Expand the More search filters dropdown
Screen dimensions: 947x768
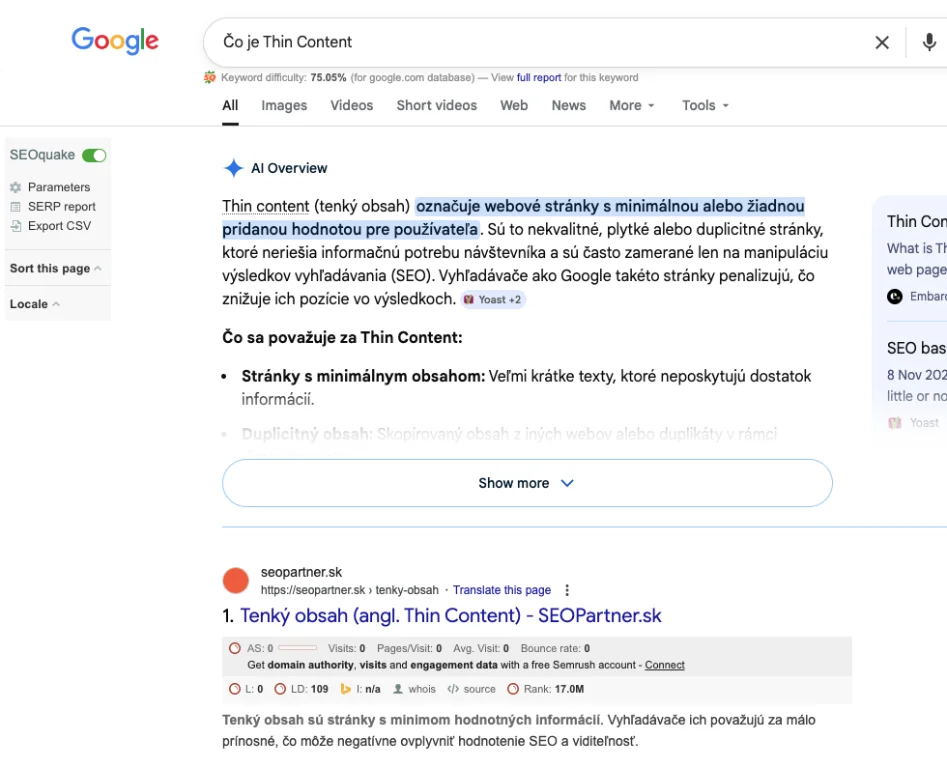[x=631, y=105]
